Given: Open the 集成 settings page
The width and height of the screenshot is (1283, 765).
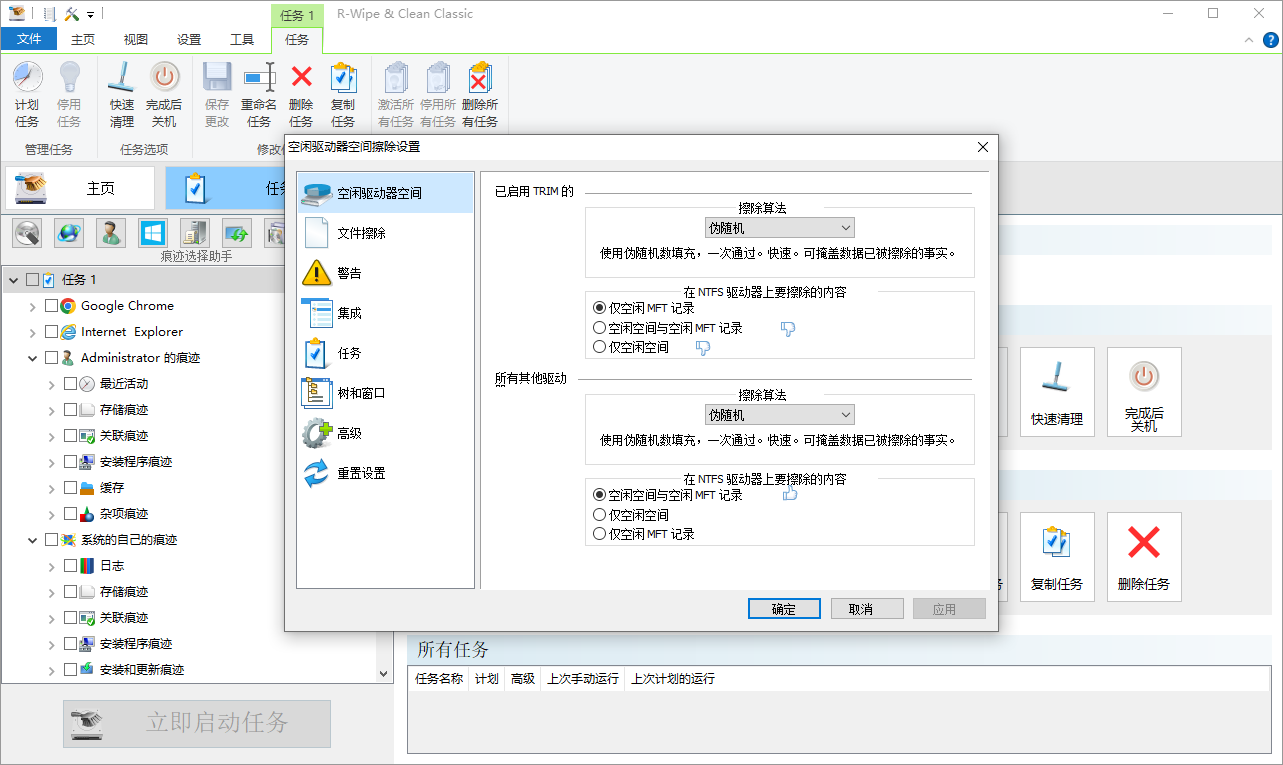Looking at the screenshot, I should [384, 313].
